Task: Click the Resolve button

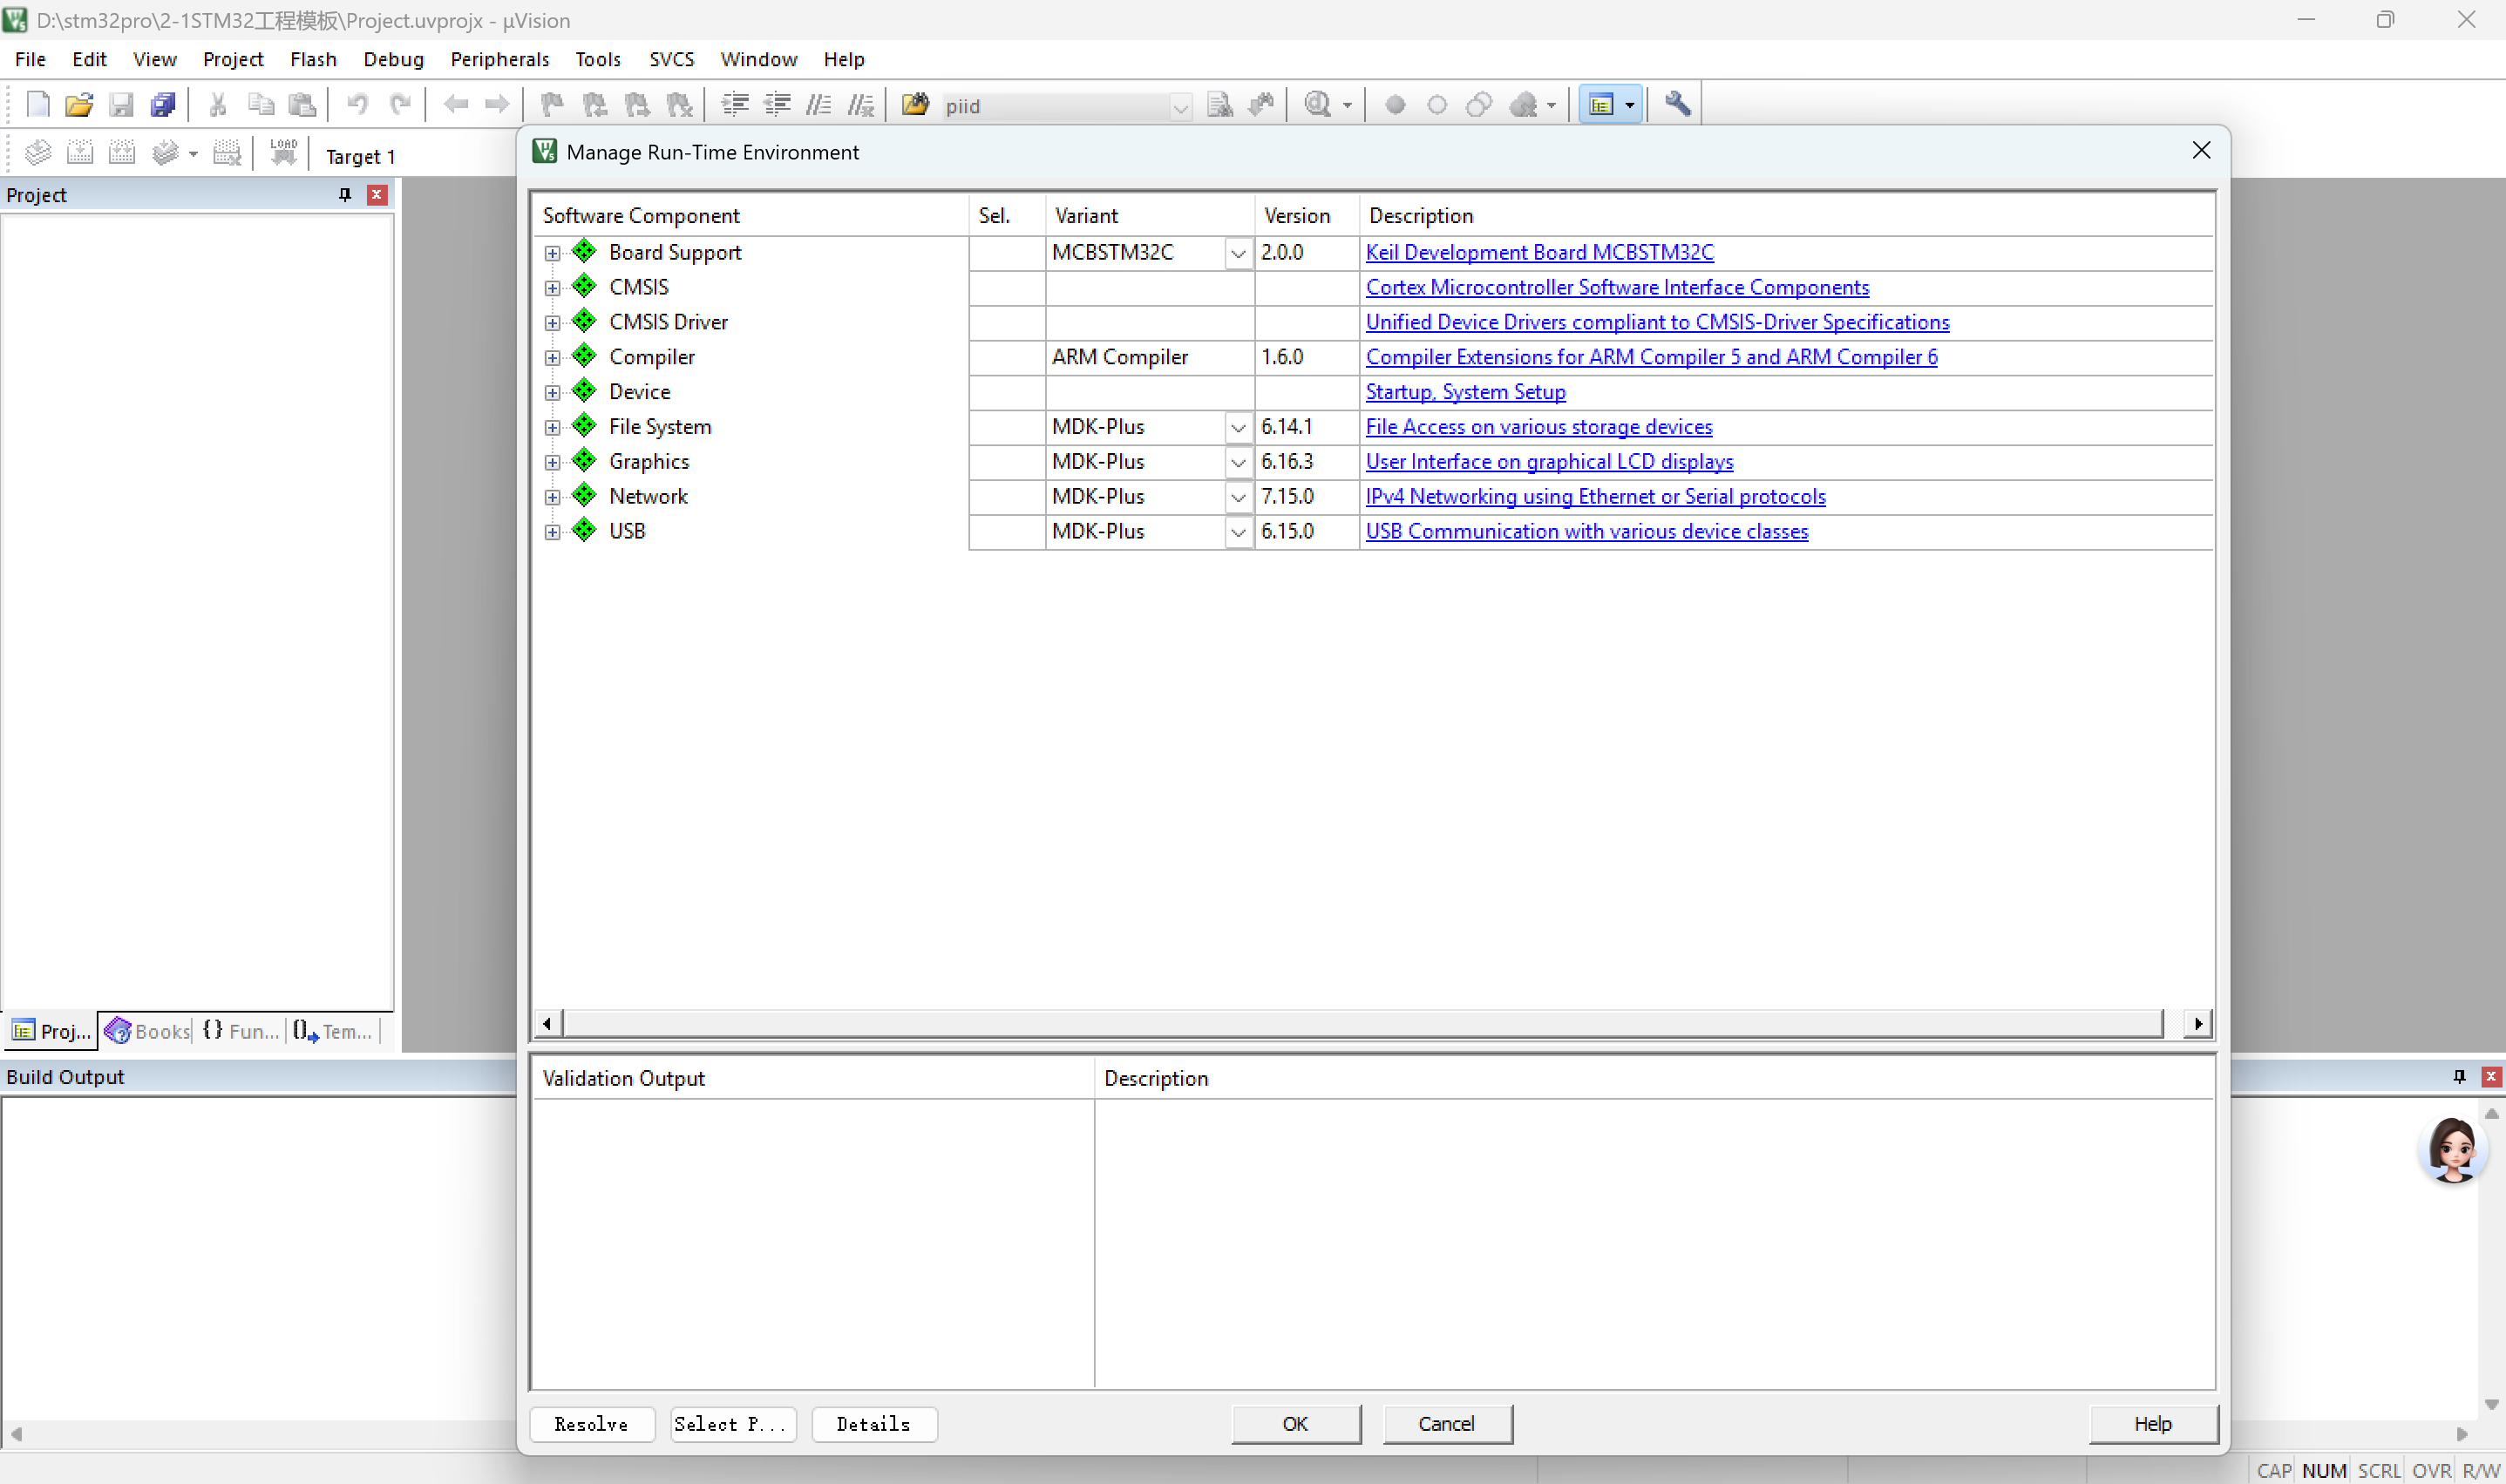Action: point(592,1425)
